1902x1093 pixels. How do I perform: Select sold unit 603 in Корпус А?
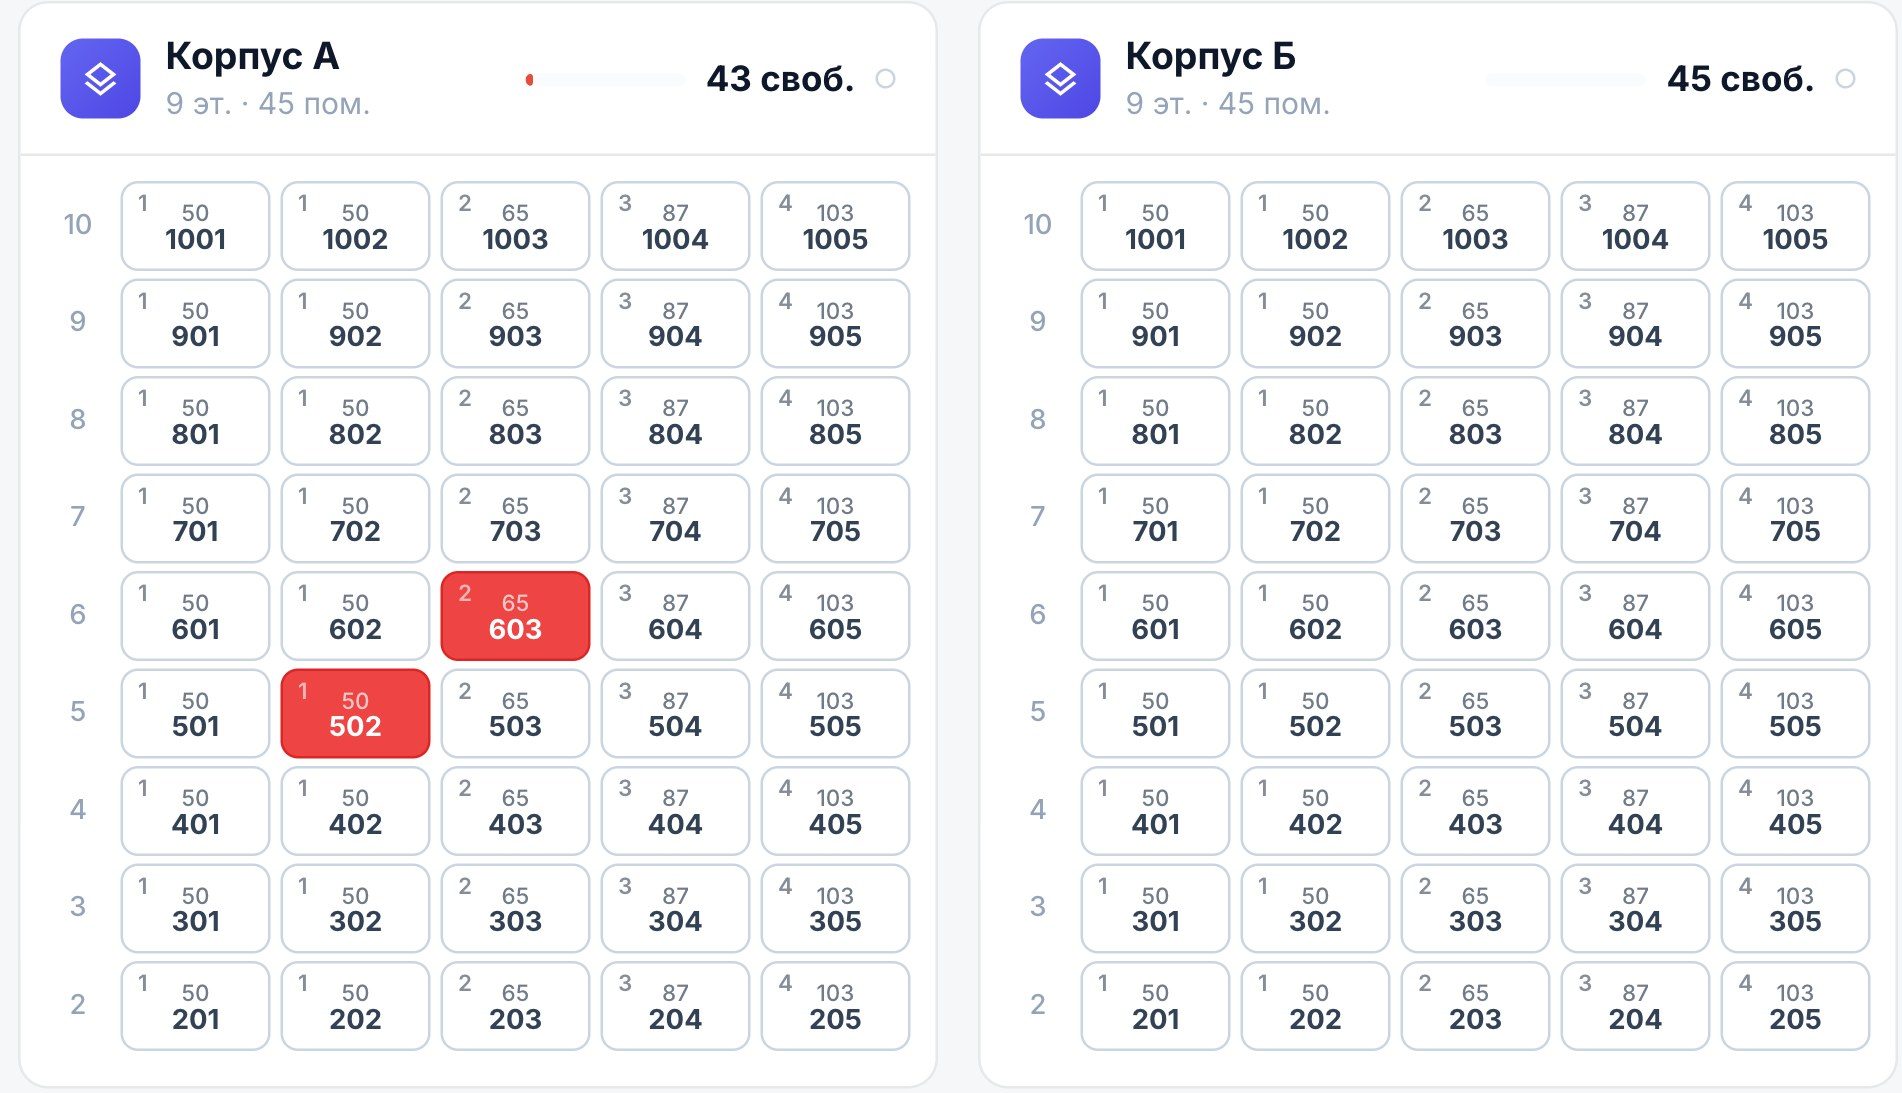[515, 616]
